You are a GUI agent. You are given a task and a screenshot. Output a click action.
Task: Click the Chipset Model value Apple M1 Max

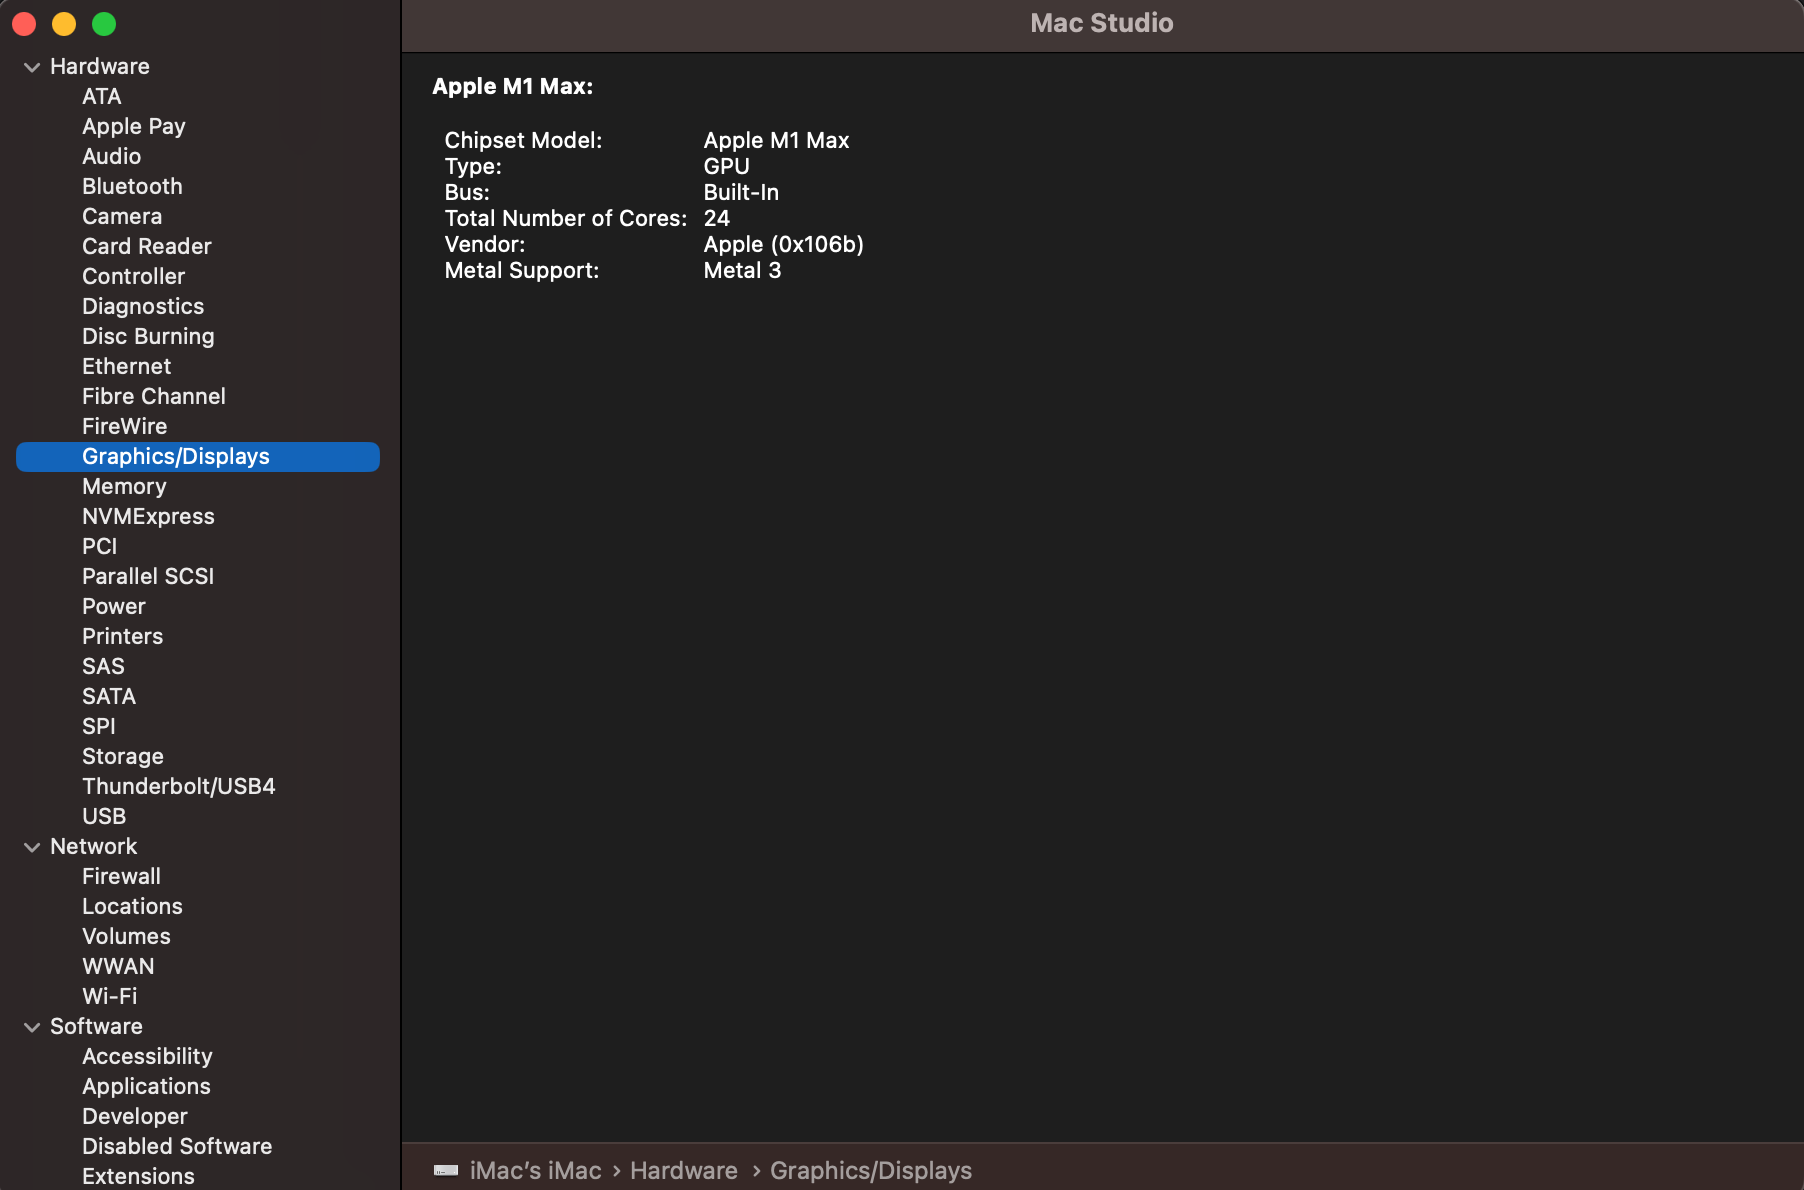[x=777, y=141]
